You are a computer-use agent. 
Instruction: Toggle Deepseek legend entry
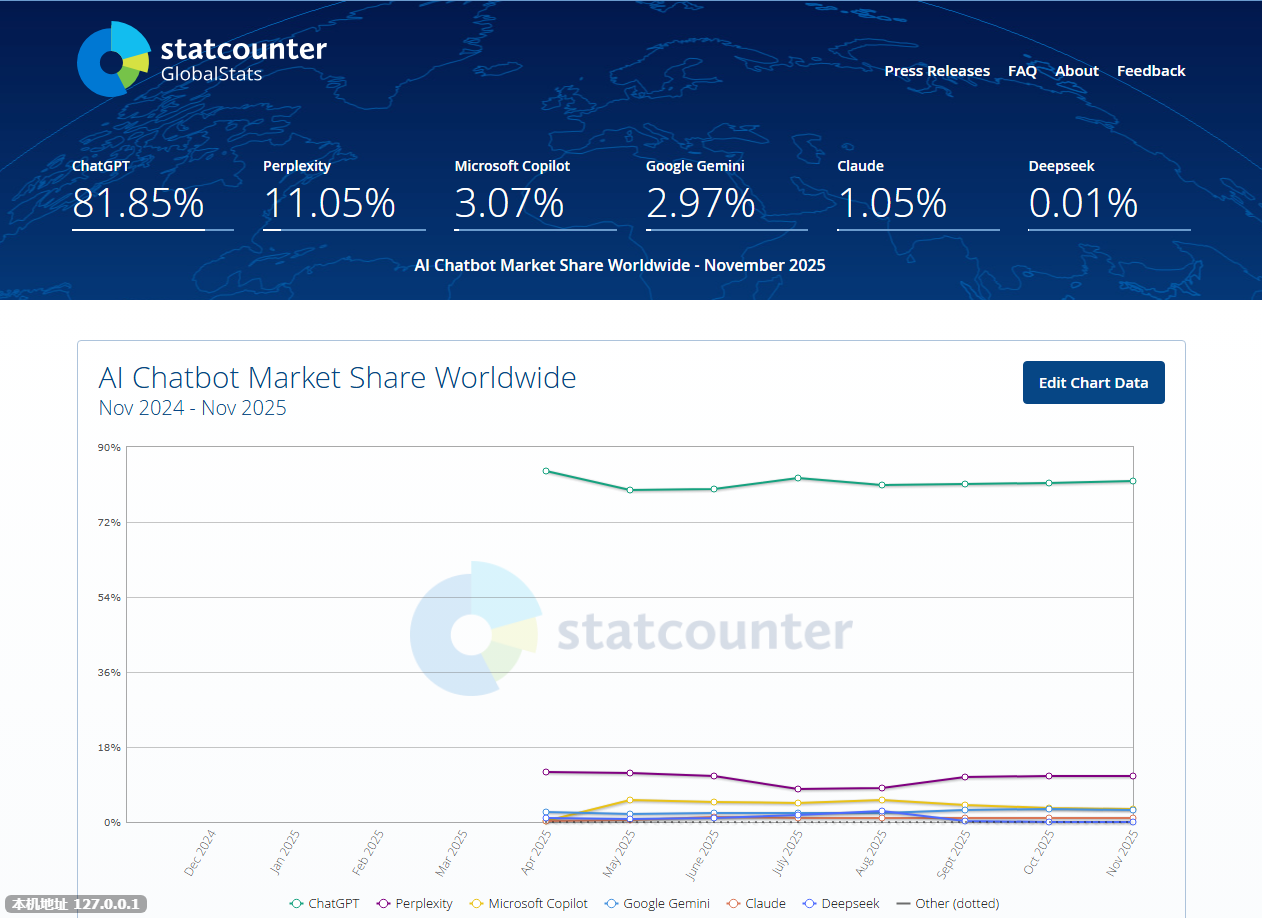(840, 903)
